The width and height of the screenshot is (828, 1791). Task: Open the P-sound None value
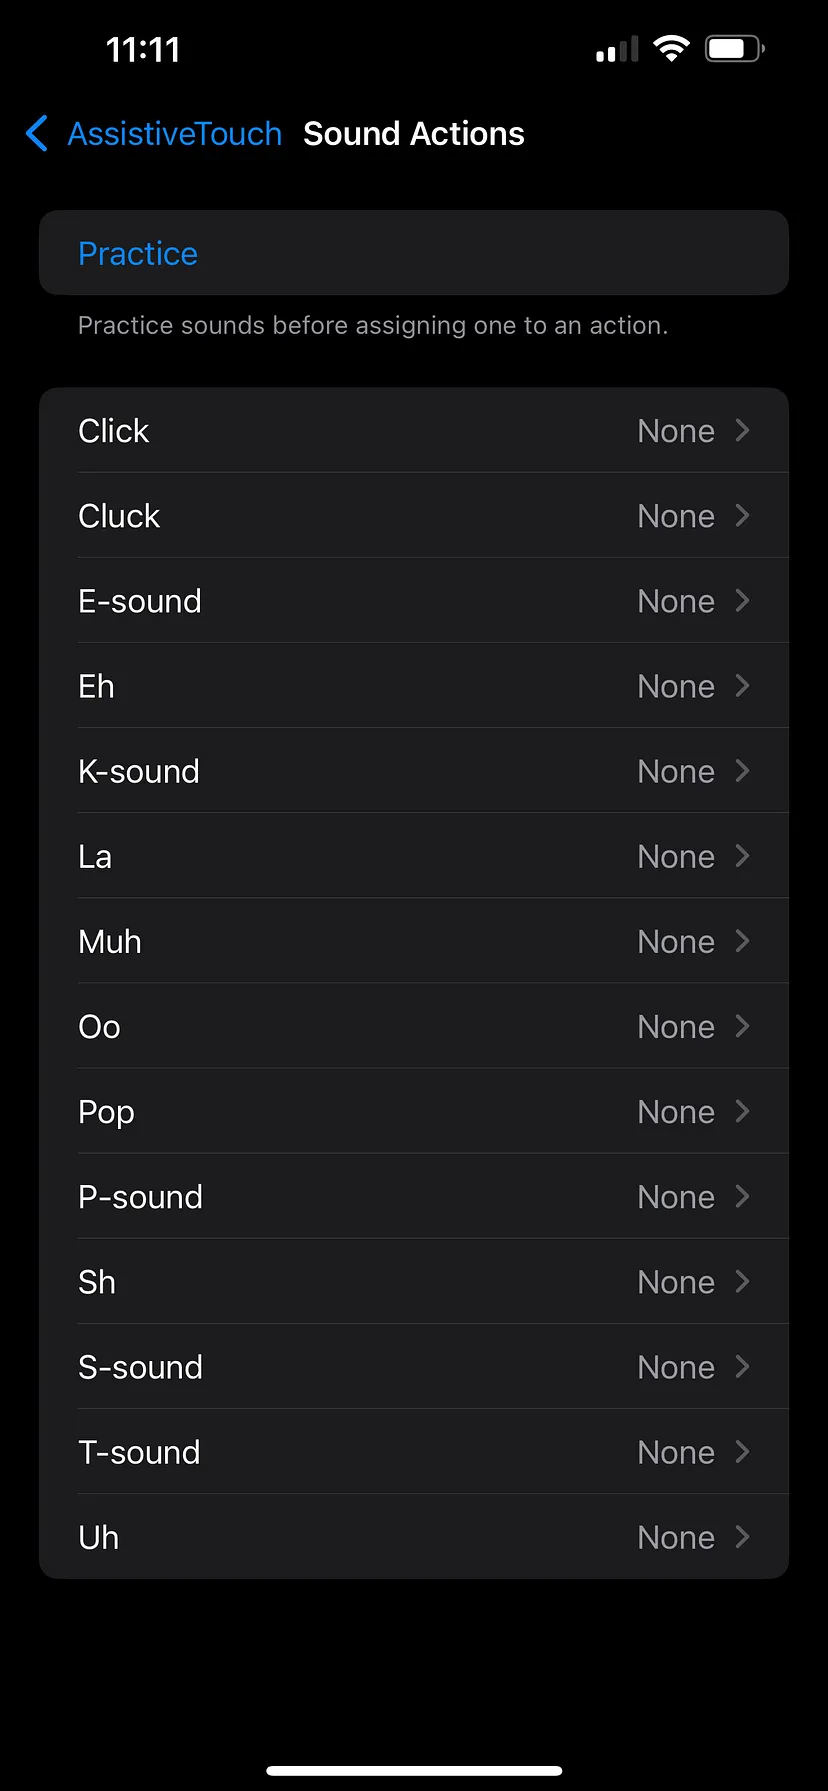[676, 1196]
